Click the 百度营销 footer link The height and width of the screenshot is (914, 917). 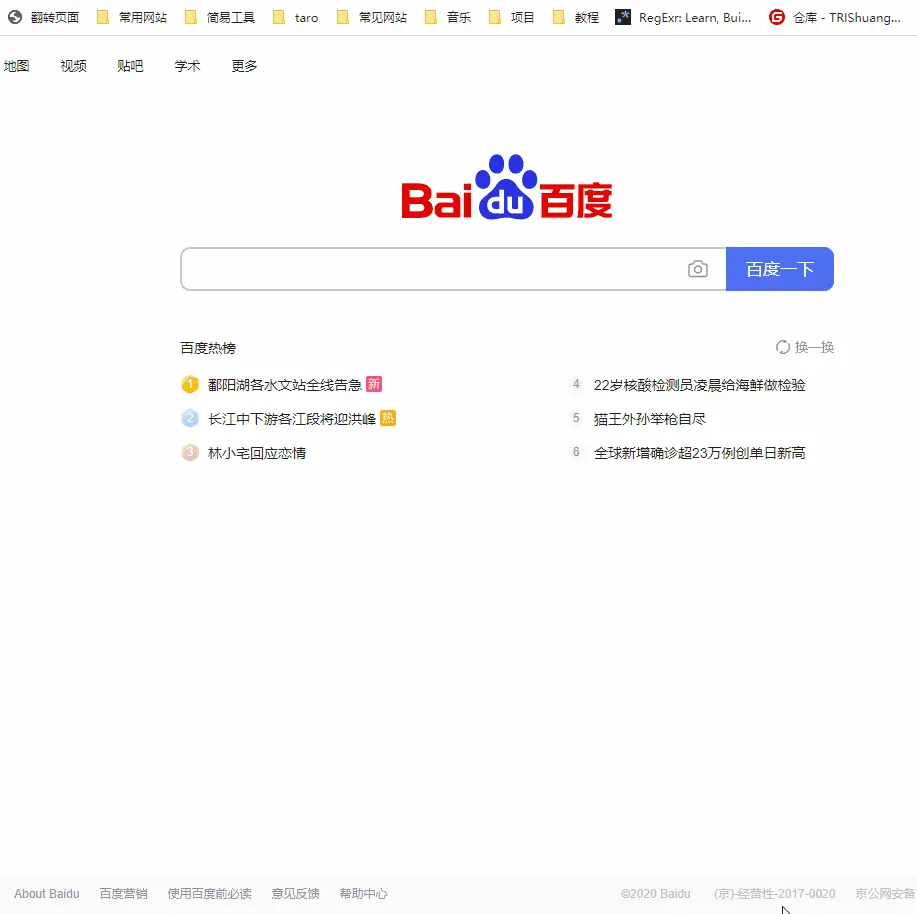click(x=123, y=894)
